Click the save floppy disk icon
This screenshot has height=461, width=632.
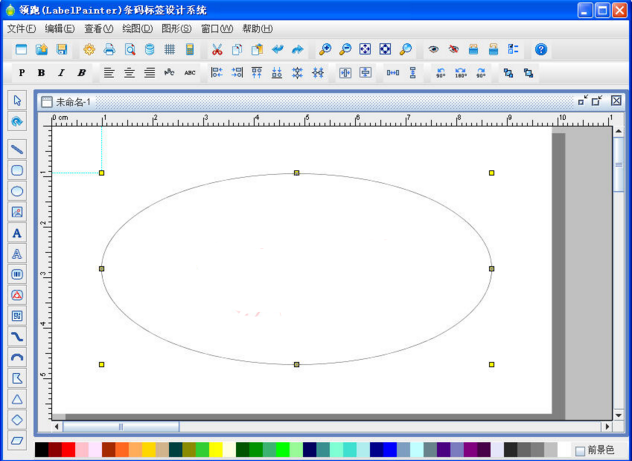pyautogui.click(x=62, y=50)
